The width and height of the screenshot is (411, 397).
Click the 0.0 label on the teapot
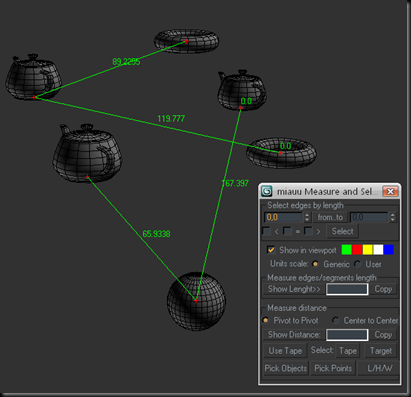pos(246,101)
